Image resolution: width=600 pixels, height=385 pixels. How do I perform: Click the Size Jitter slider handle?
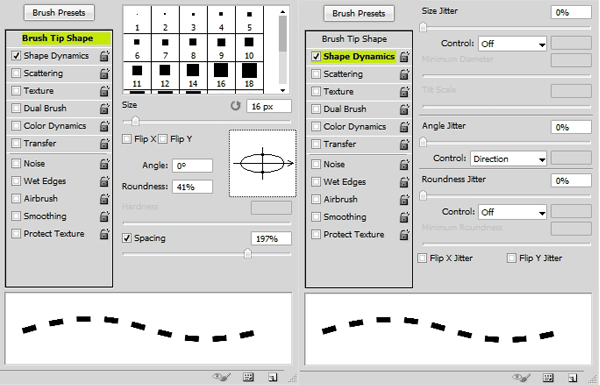[x=423, y=27]
